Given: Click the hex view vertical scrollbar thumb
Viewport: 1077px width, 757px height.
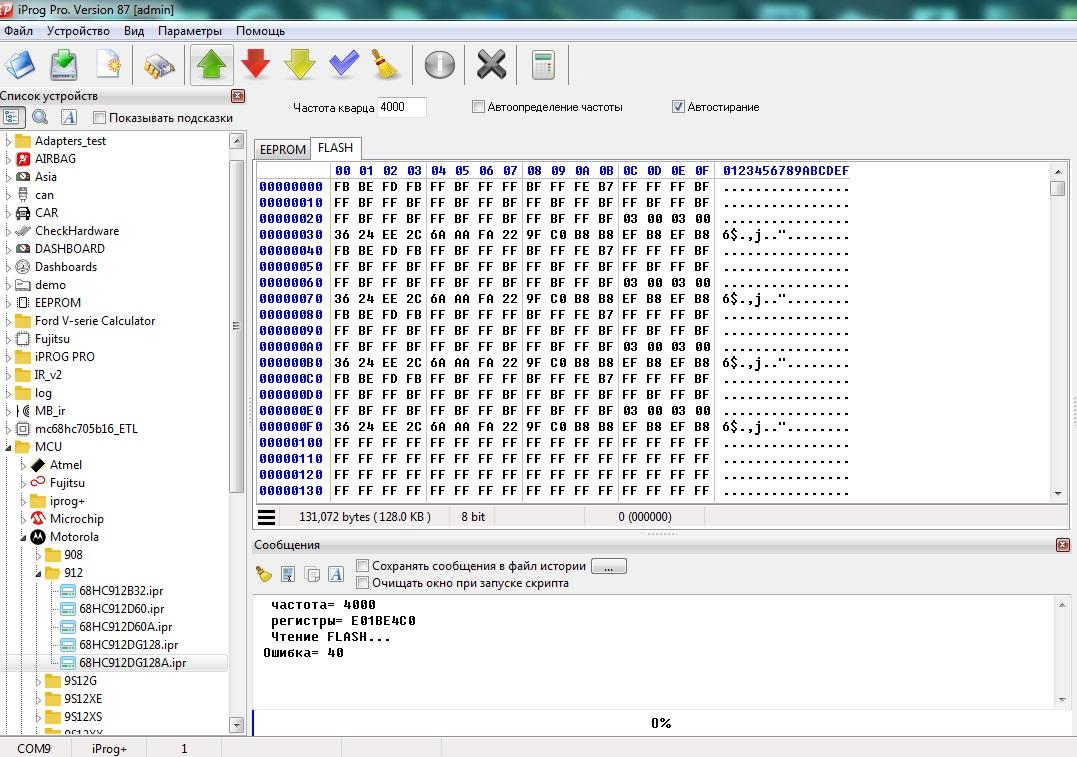Looking at the screenshot, I should coord(1058,189).
